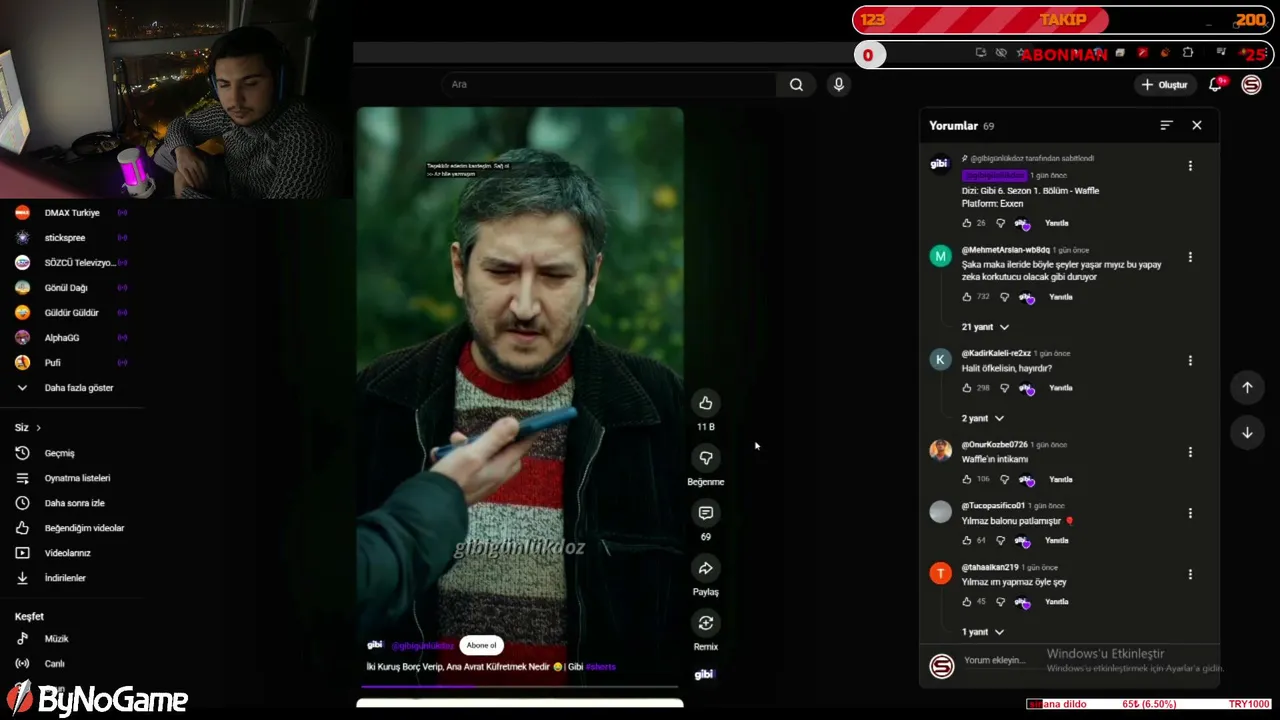Share the Short using Paylaş icon
The image size is (1280, 720).
[x=706, y=568]
